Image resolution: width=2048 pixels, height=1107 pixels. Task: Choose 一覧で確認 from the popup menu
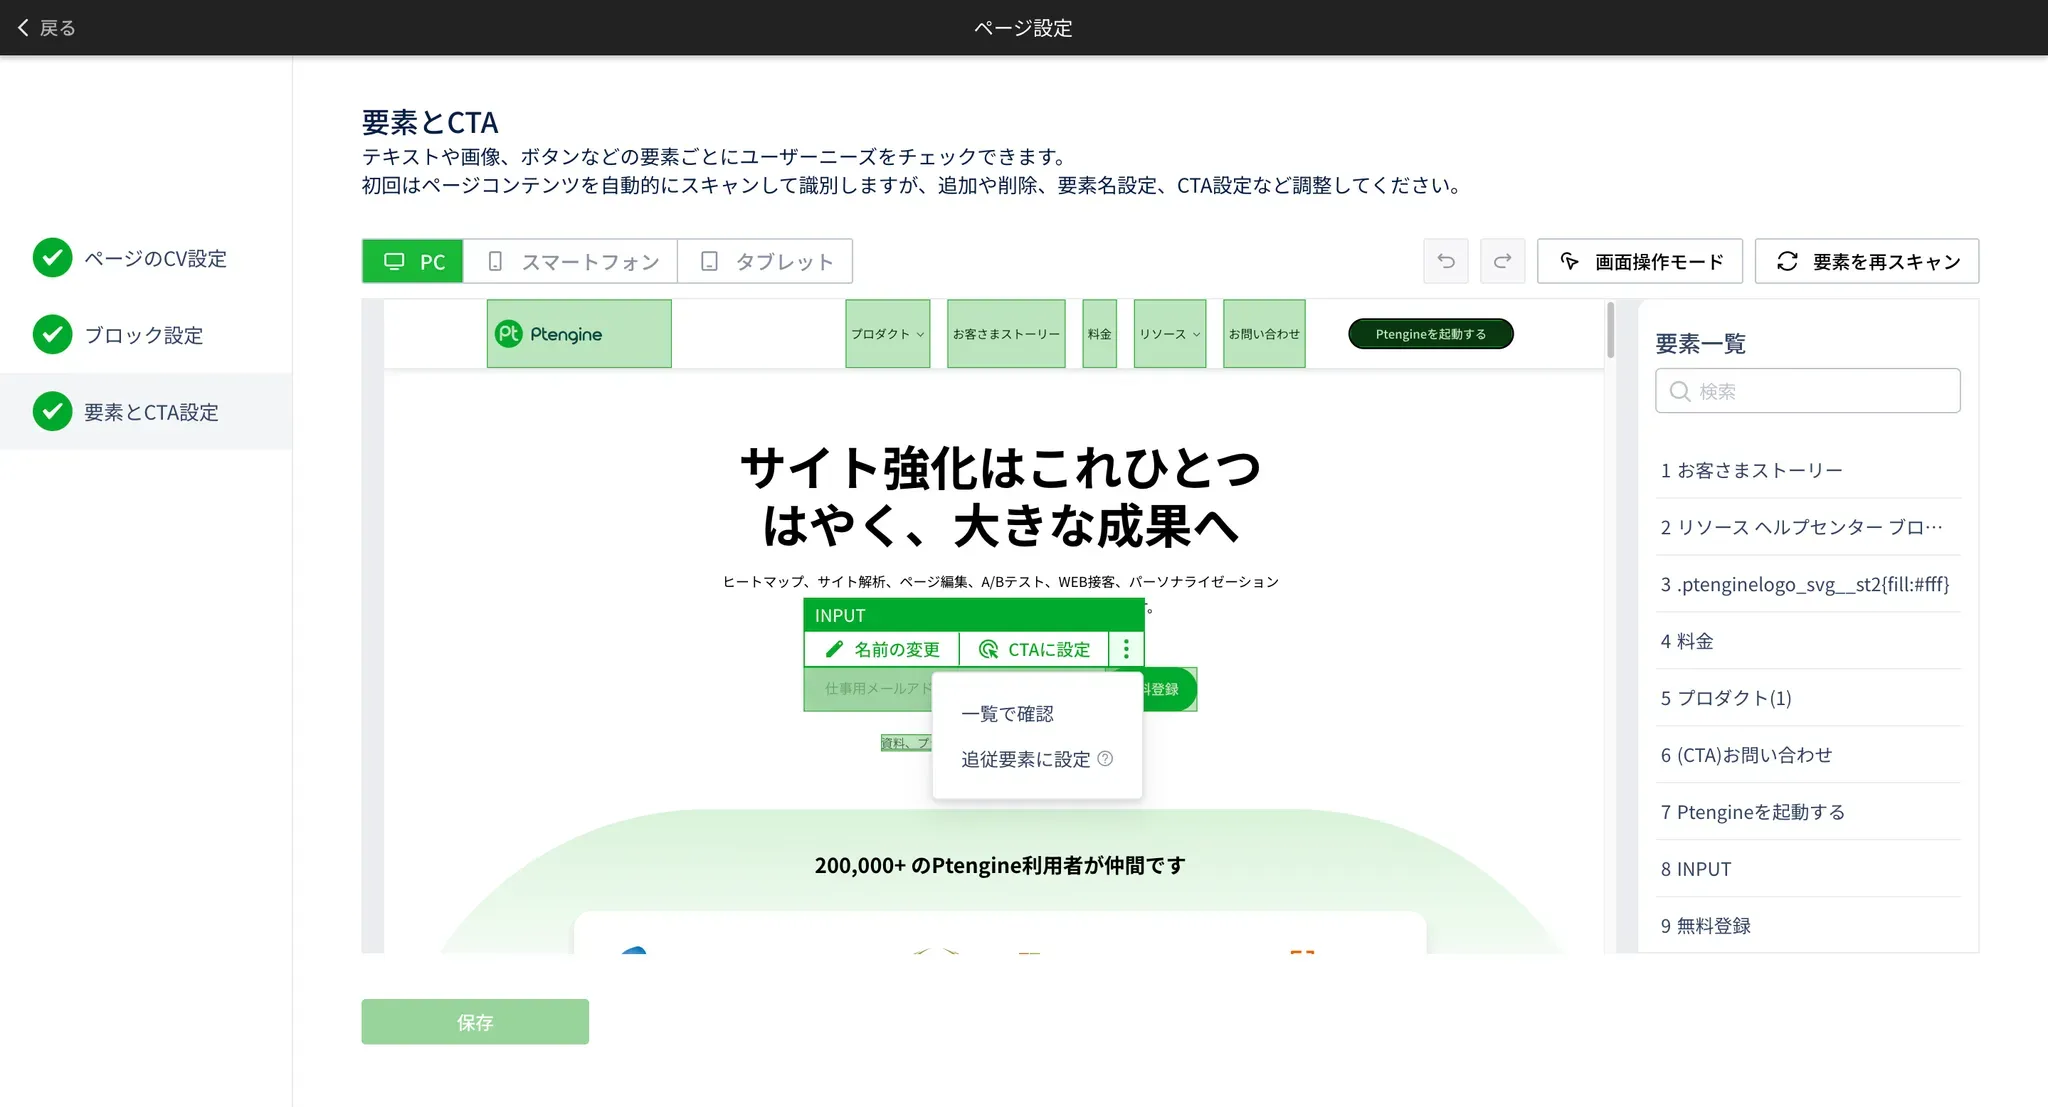click(x=1007, y=714)
